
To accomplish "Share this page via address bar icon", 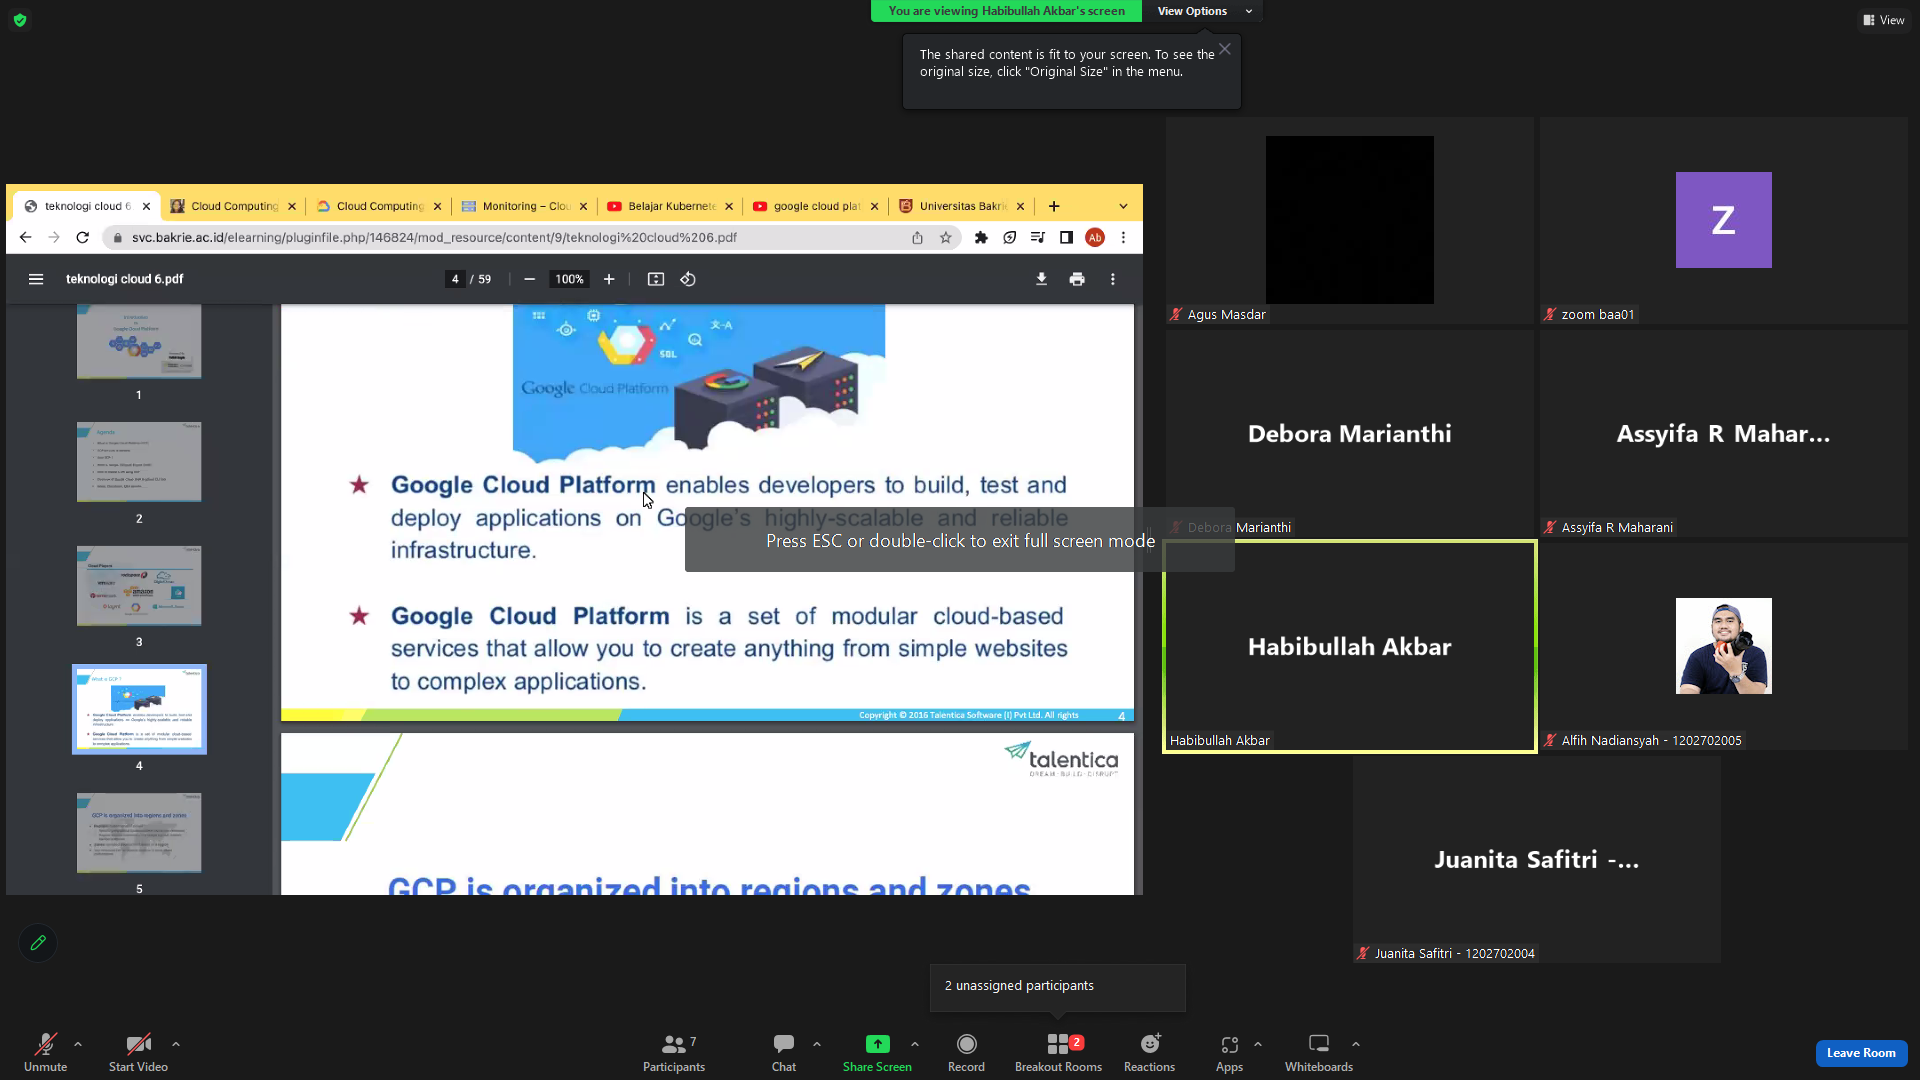I will [917, 237].
